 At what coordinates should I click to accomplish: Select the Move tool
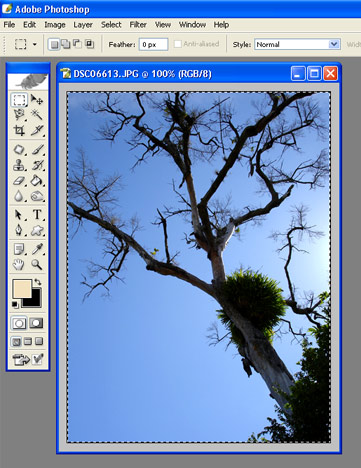click(x=37, y=99)
